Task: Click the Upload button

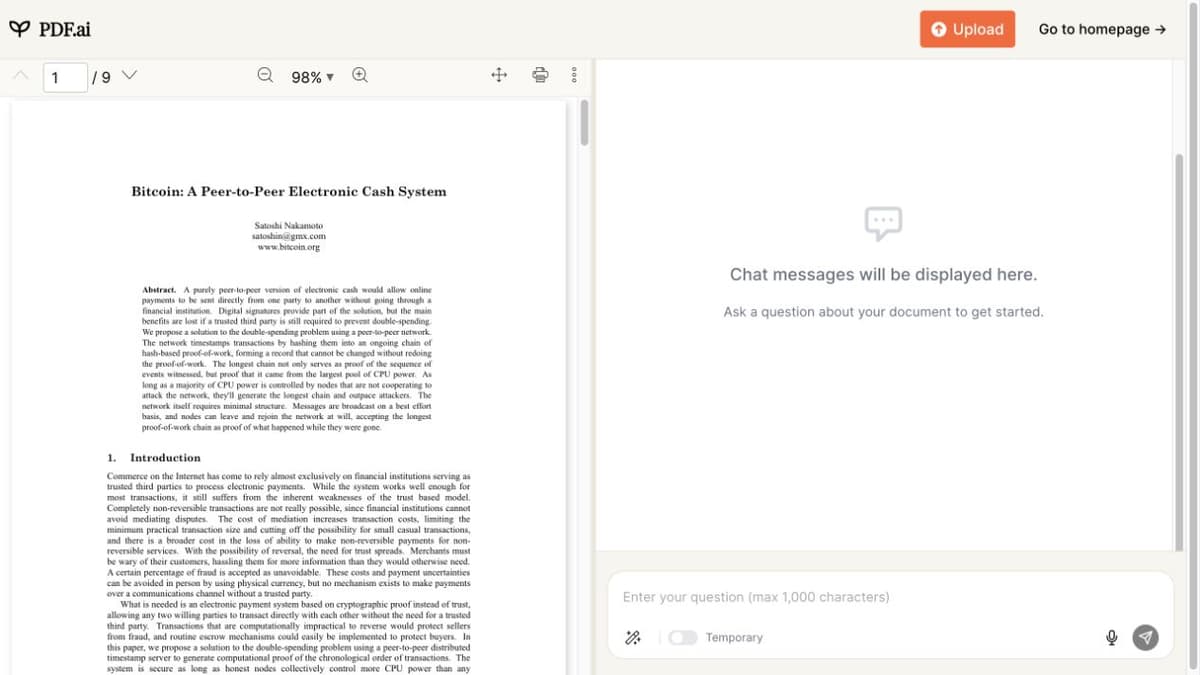Action: (x=967, y=29)
